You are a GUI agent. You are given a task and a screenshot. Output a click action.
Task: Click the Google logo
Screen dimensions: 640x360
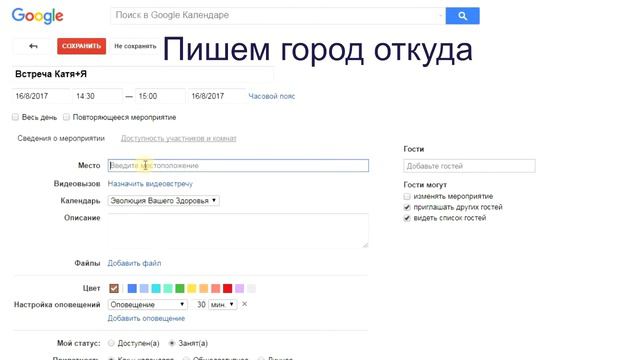coord(37,16)
